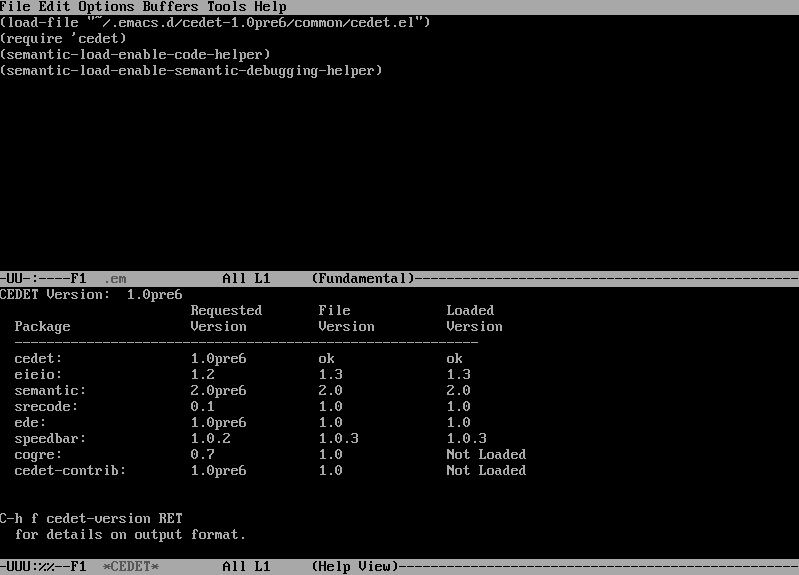This screenshot has height=575, width=799.
Task: Click 'All L1' in the lower mode line
Action: [246, 567]
